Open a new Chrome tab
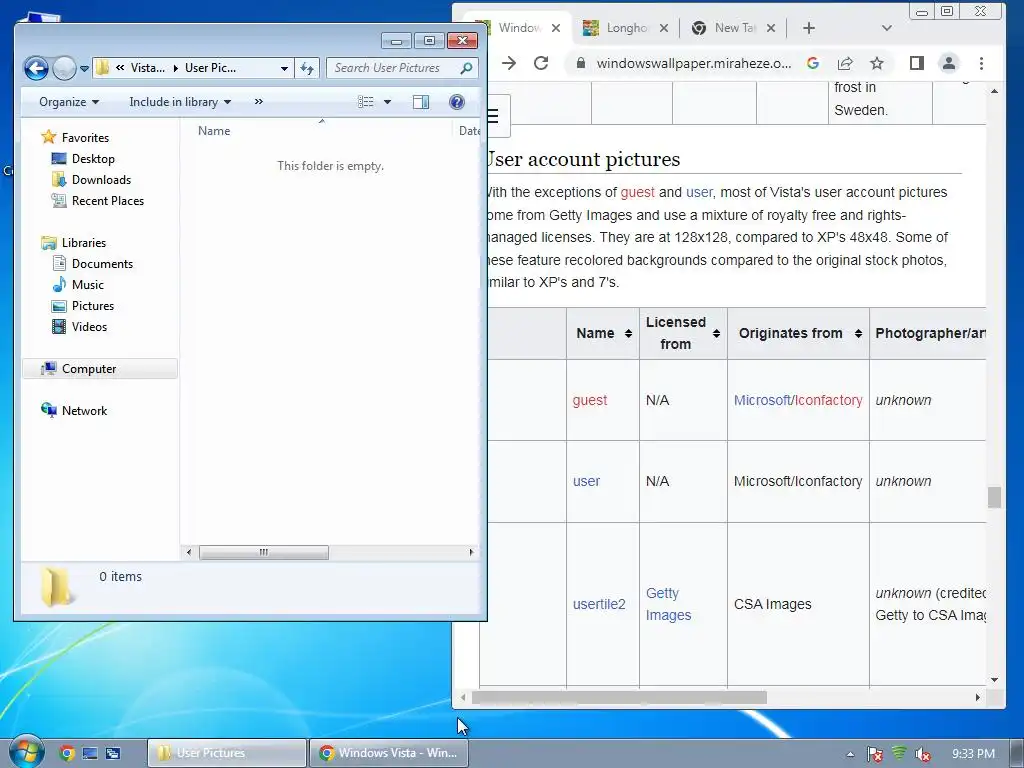Image resolution: width=1024 pixels, height=768 pixels. 808,28
